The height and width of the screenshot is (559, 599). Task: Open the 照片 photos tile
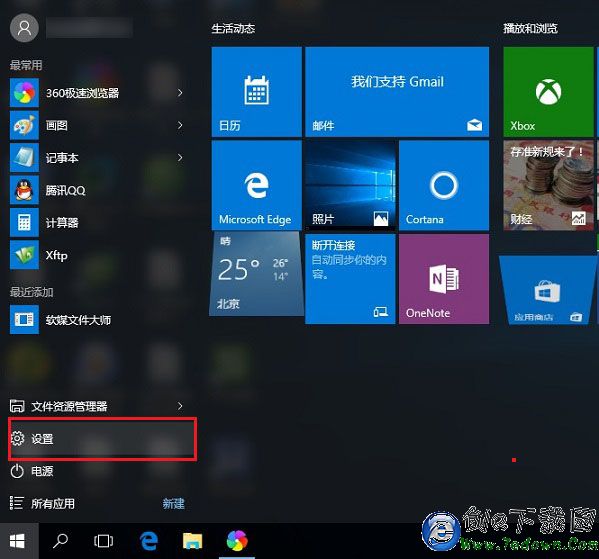pos(350,185)
